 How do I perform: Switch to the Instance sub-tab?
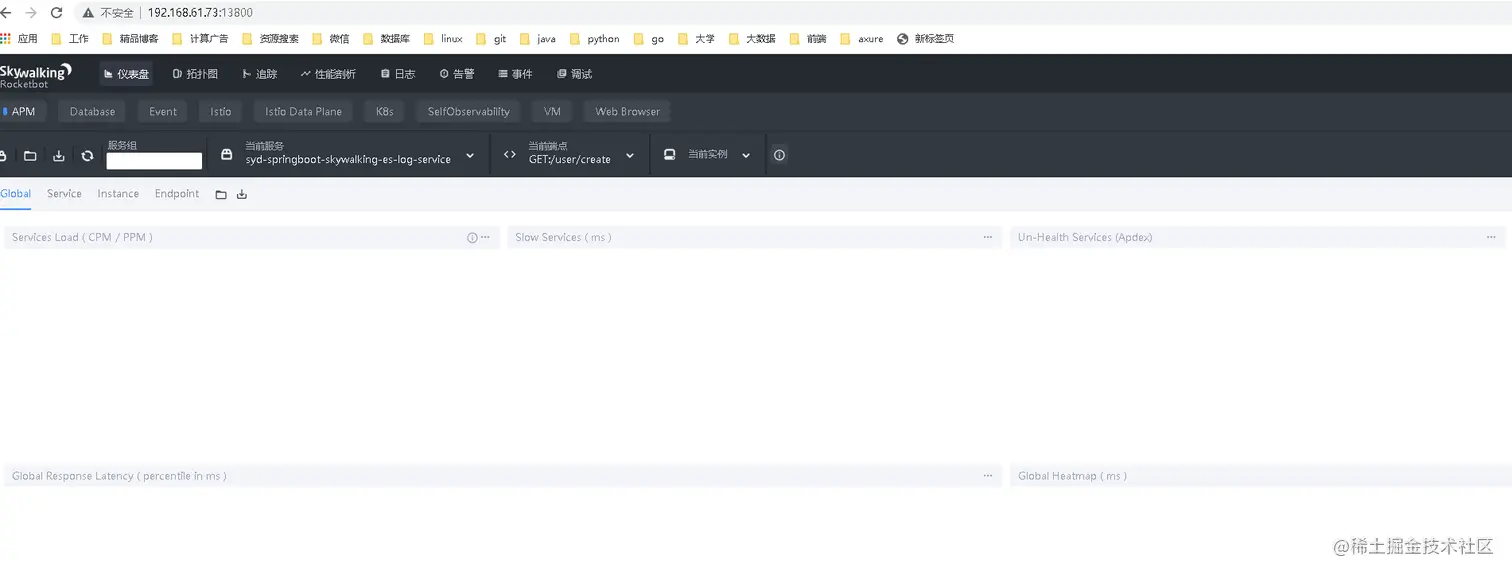pos(118,194)
